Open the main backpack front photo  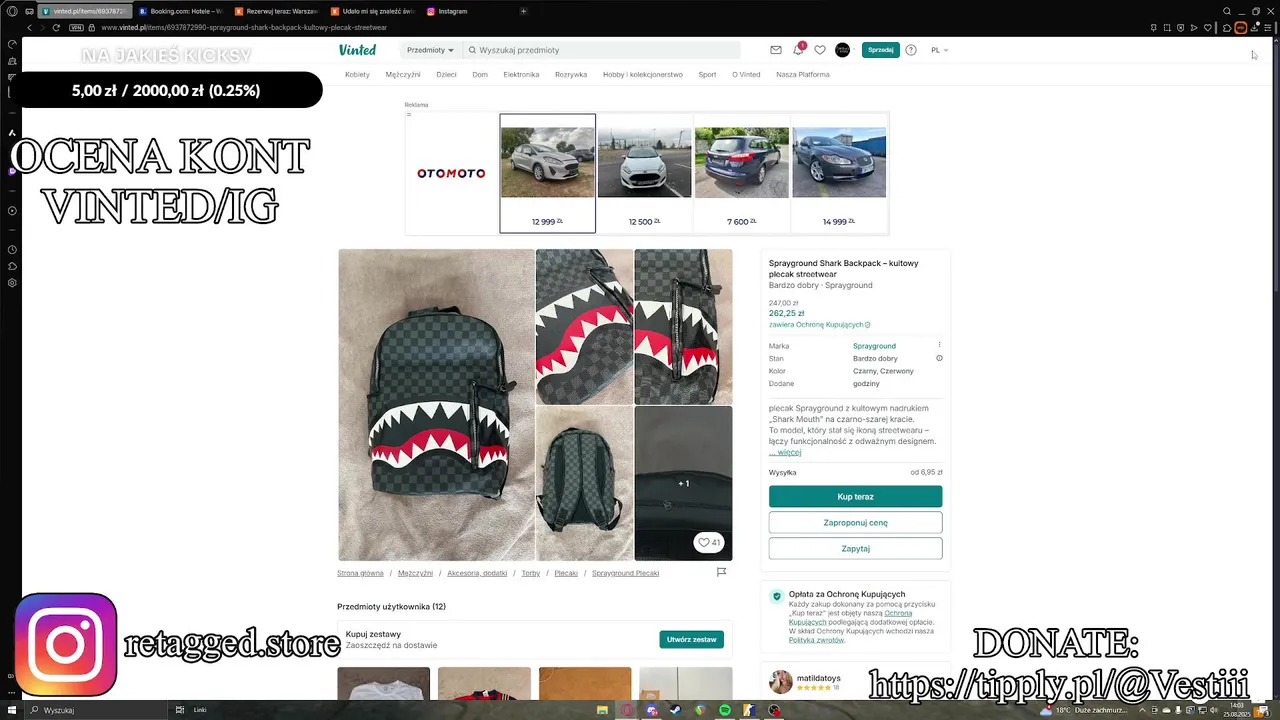point(436,405)
